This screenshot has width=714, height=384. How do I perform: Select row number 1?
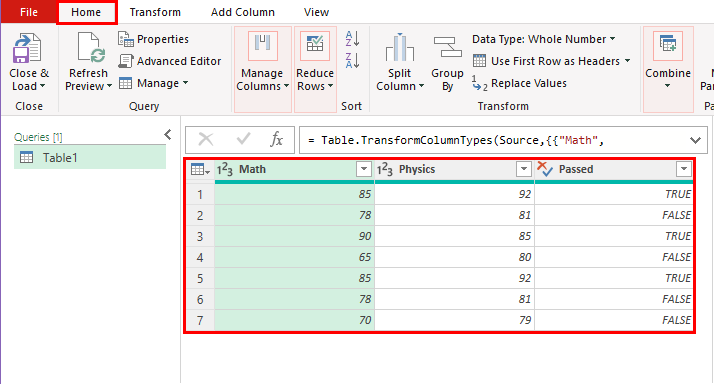coord(200,195)
